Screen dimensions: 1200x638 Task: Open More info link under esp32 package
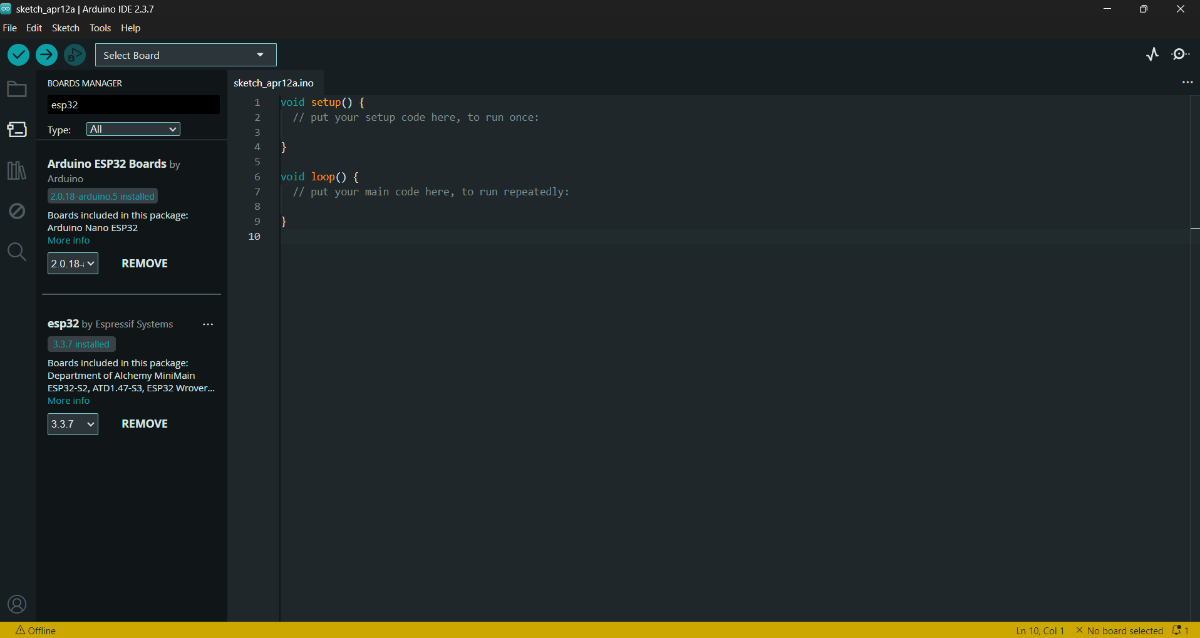click(x=68, y=401)
